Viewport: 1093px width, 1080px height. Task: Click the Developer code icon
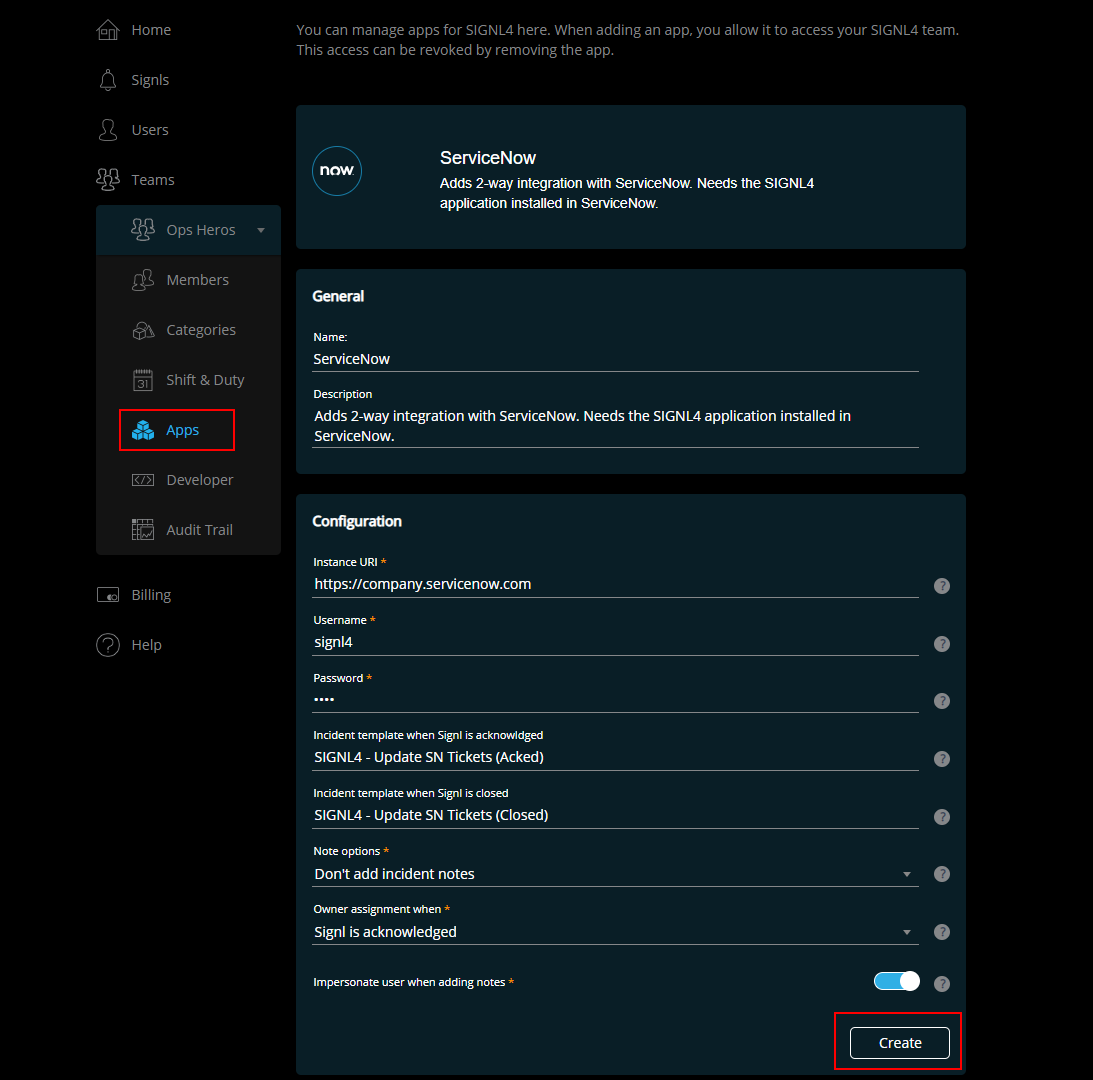click(143, 480)
